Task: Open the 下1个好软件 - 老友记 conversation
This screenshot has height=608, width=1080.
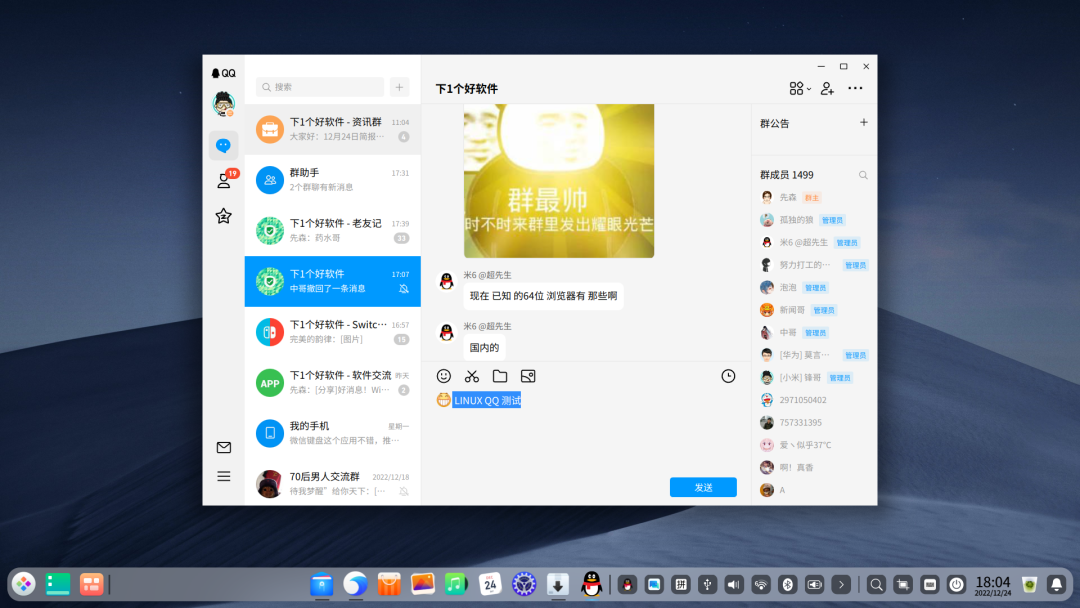Action: [x=333, y=231]
